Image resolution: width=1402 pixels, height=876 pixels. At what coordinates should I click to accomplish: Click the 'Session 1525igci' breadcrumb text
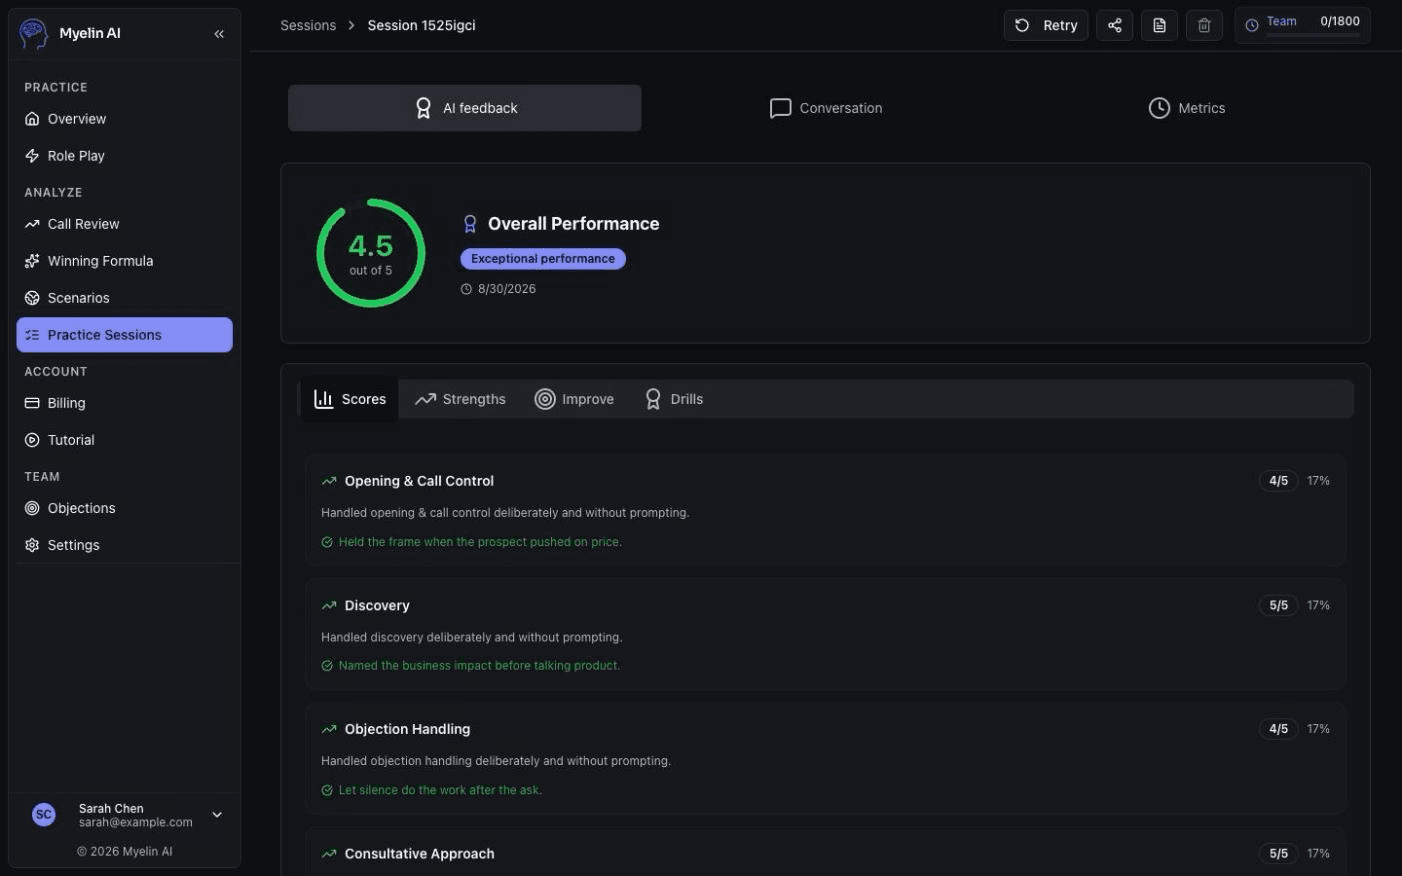click(x=421, y=25)
